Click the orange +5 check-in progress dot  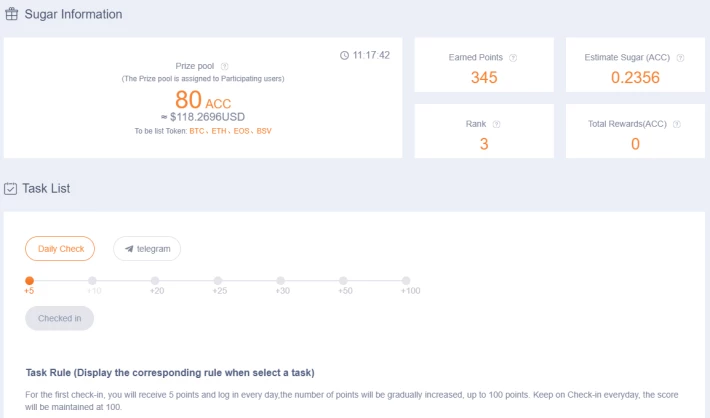coord(29,281)
